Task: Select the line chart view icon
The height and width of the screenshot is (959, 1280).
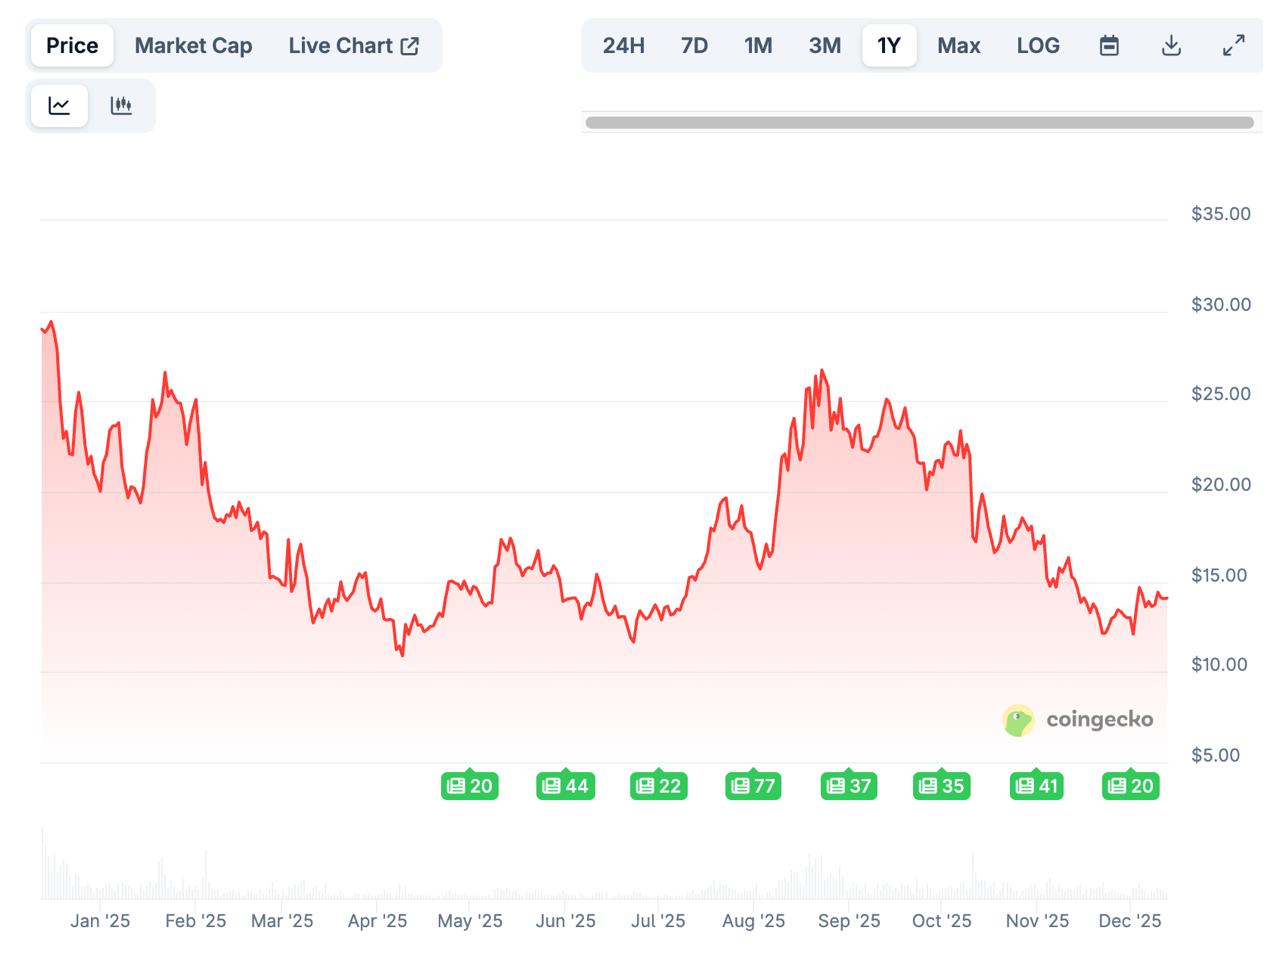Action: point(59,105)
